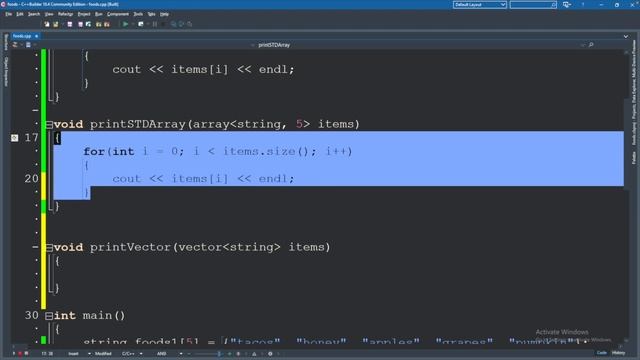Open the Tabs menu
This screenshot has width=640, height=360.
pyautogui.click(x=151, y=14)
